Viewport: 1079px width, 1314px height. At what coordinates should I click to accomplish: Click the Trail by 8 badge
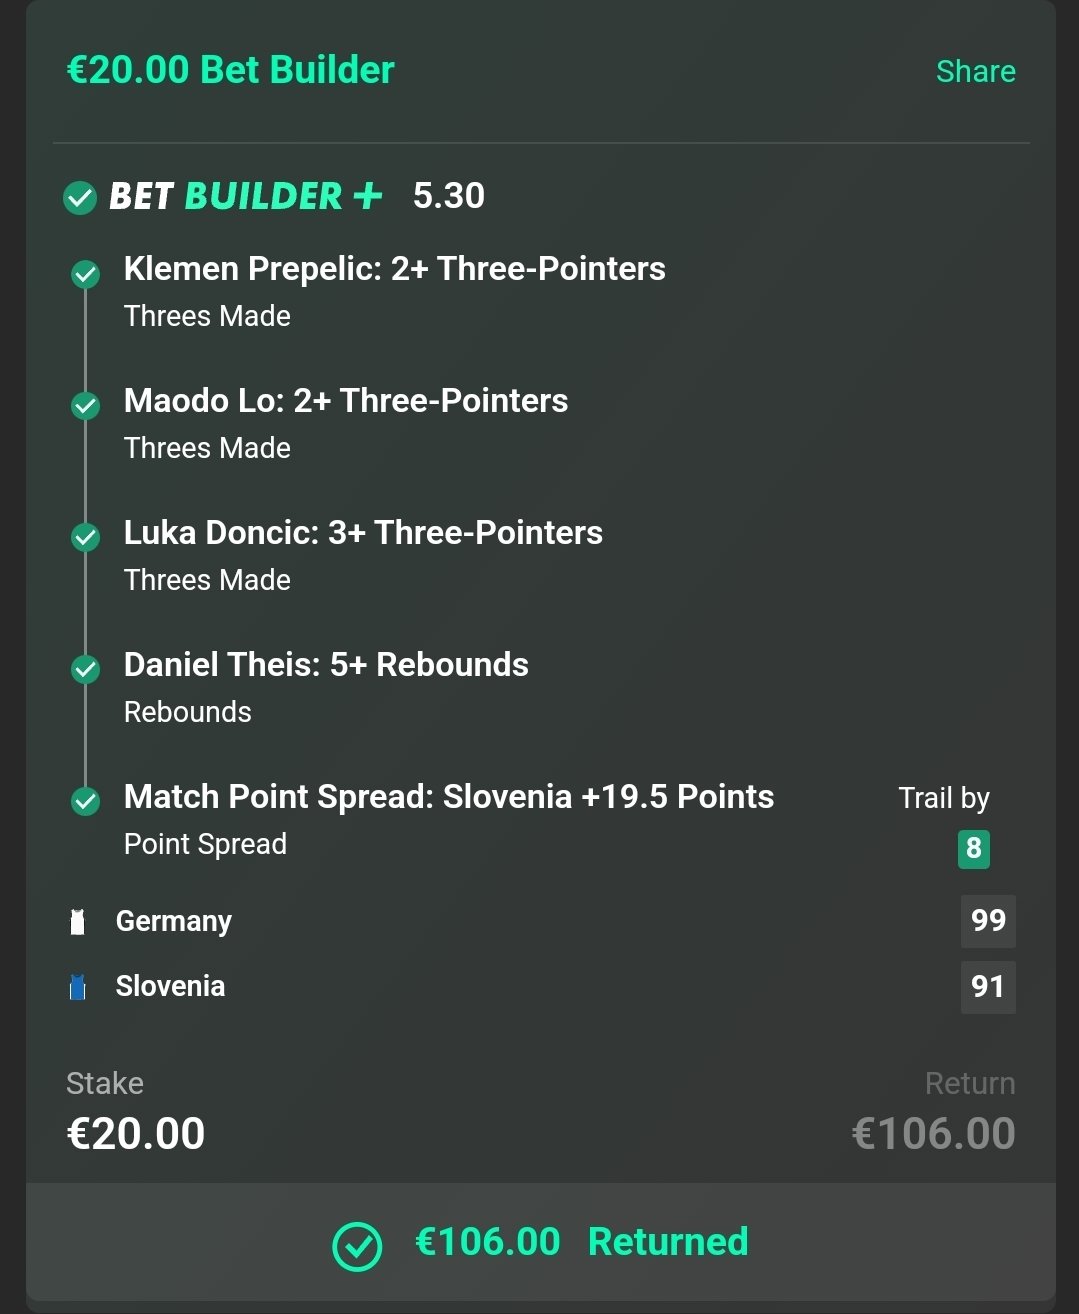point(973,849)
